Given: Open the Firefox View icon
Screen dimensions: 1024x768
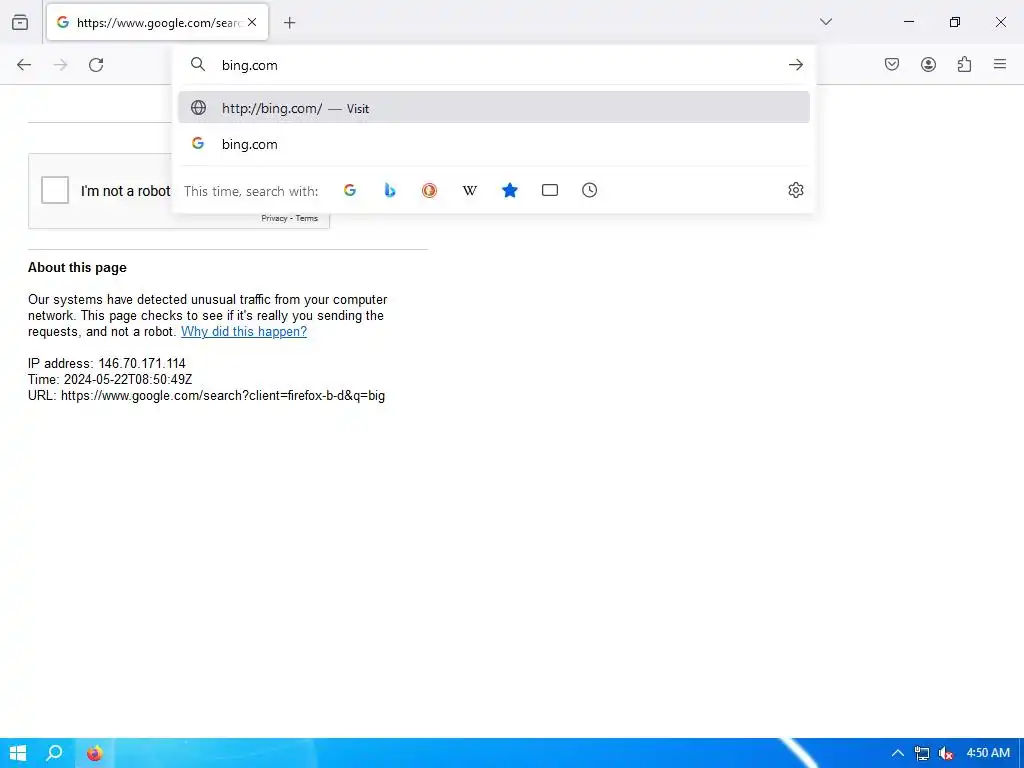Looking at the screenshot, I should tap(20, 22).
